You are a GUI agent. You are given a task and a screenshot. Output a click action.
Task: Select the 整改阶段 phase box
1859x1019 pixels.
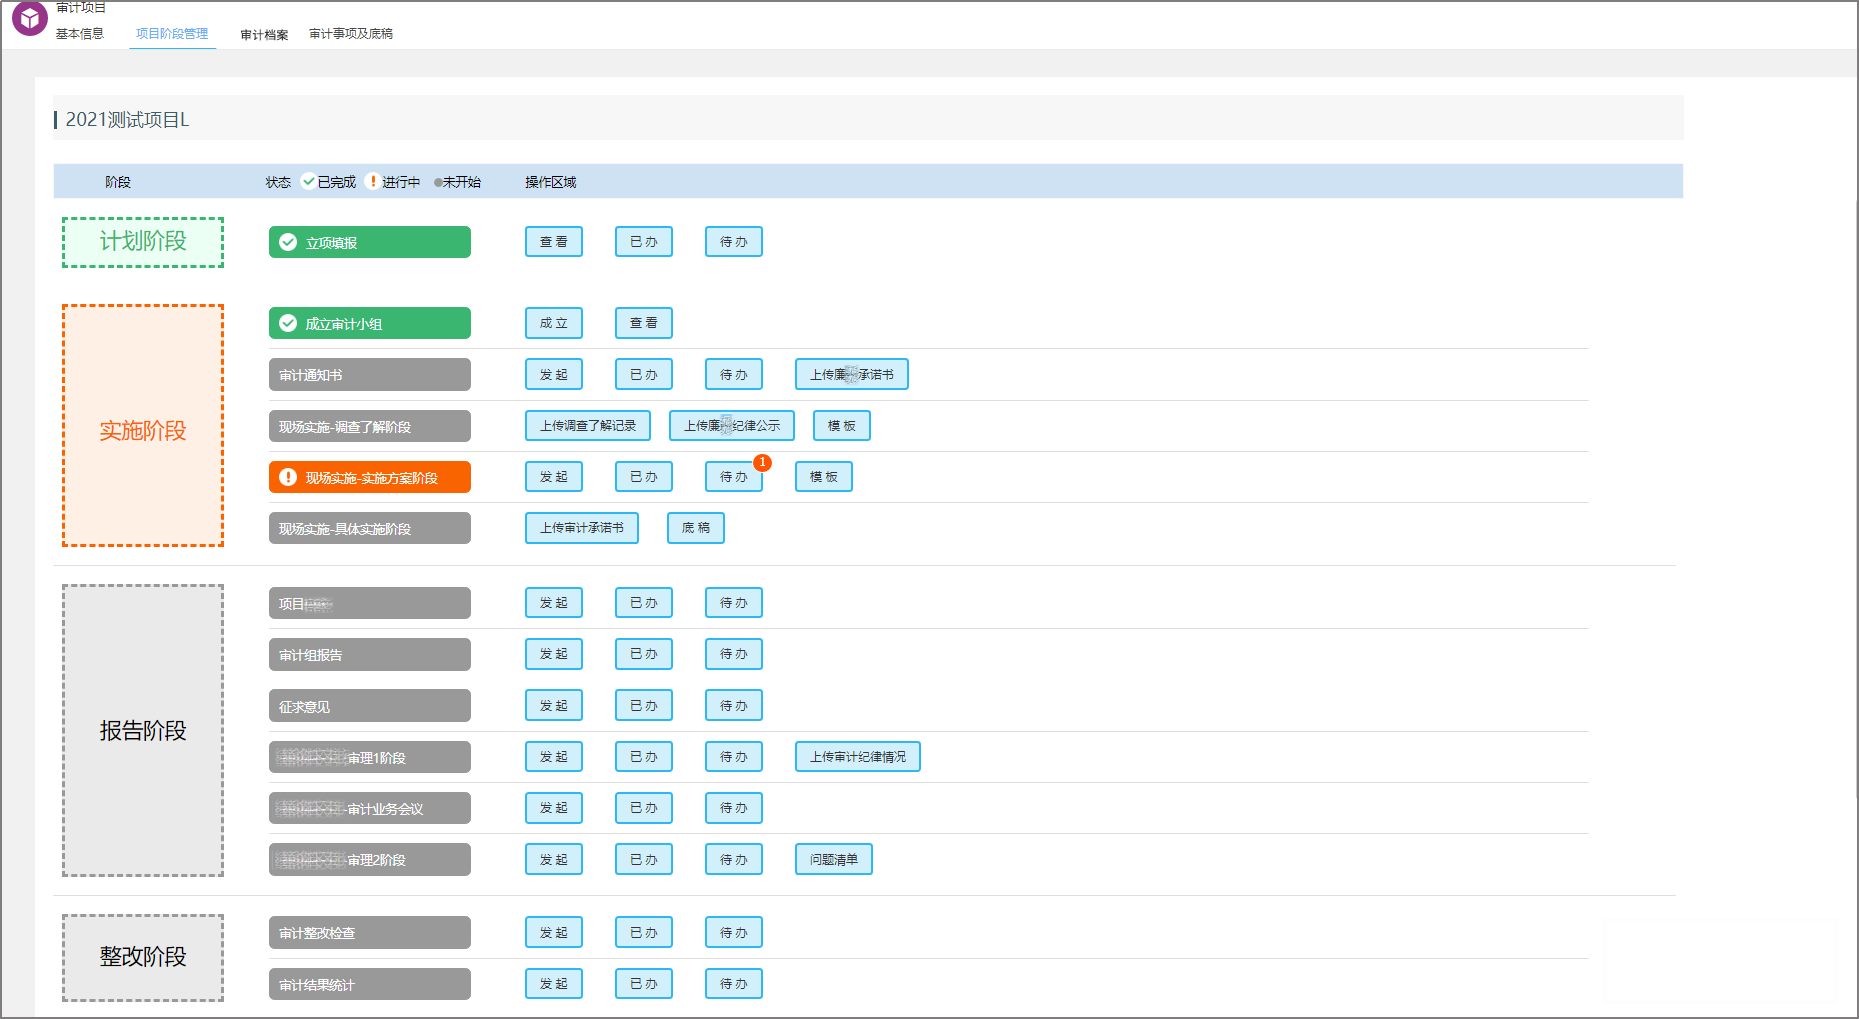143,957
